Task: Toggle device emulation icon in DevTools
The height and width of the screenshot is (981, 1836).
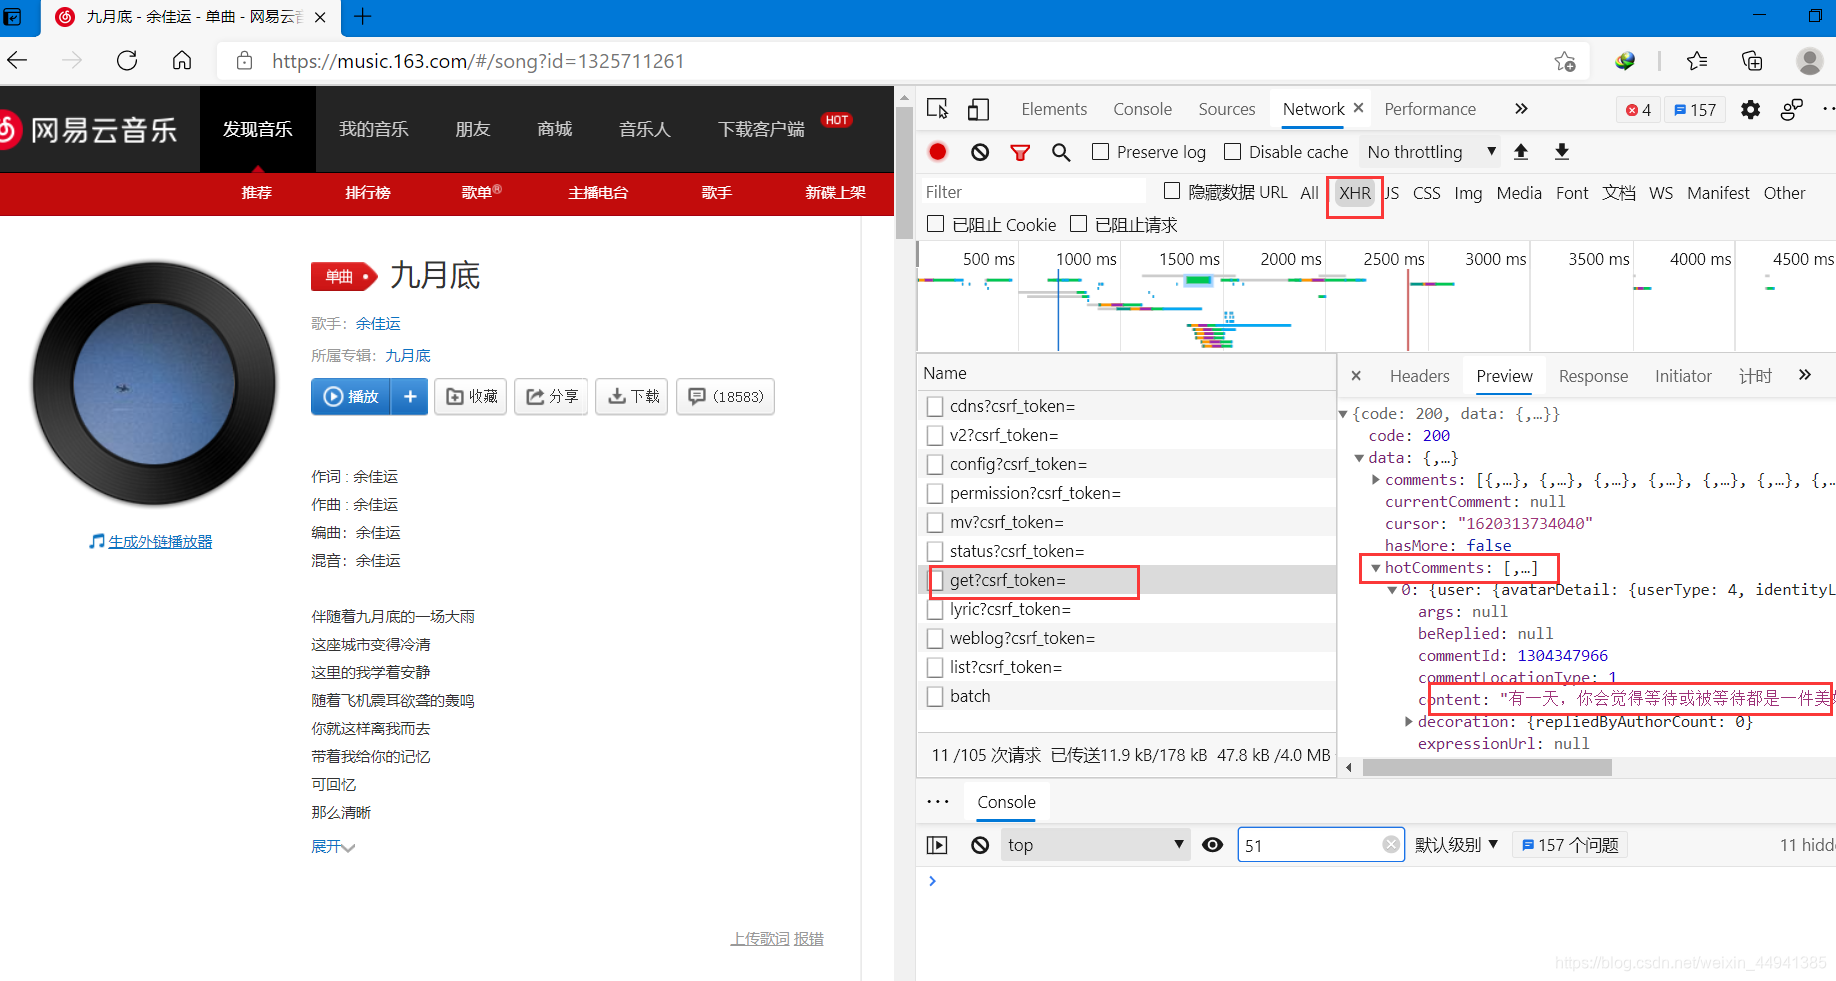Action: [978, 109]
